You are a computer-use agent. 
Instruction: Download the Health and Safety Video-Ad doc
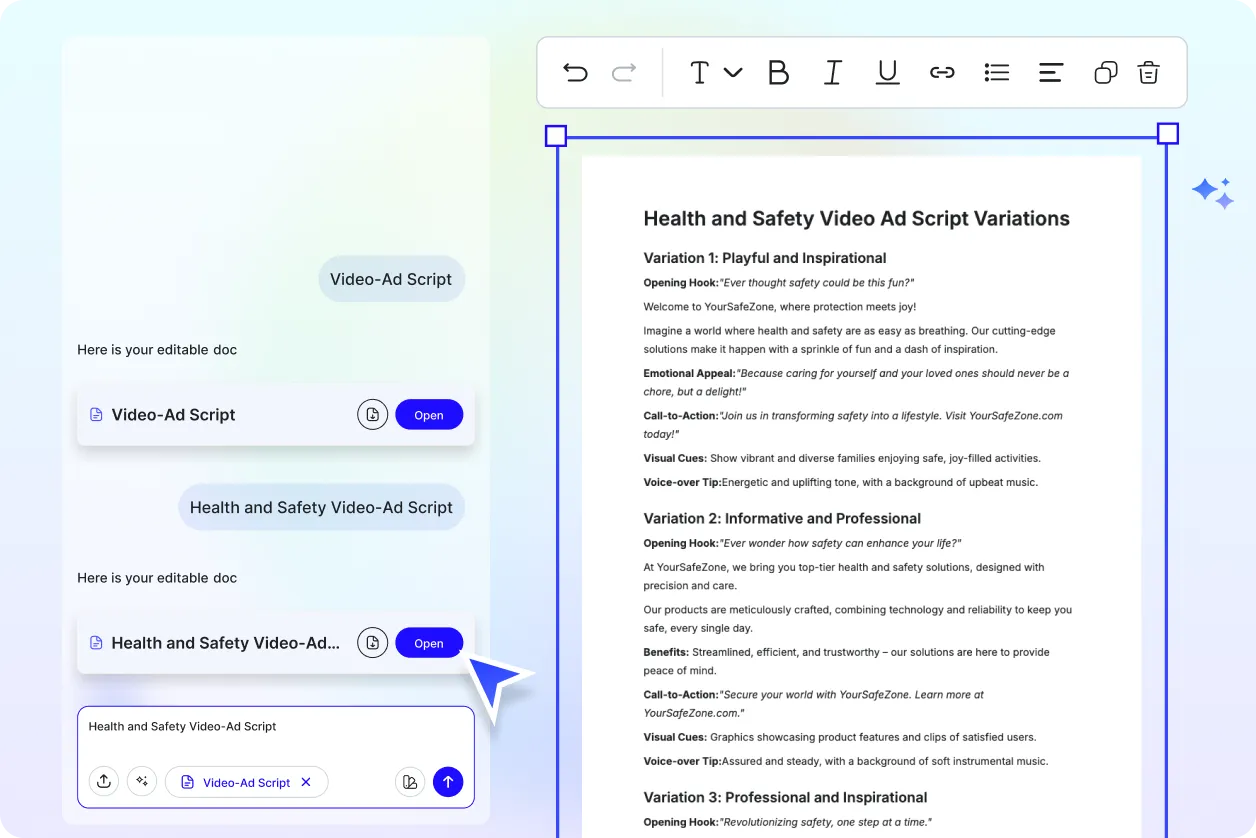coord(372,643)
